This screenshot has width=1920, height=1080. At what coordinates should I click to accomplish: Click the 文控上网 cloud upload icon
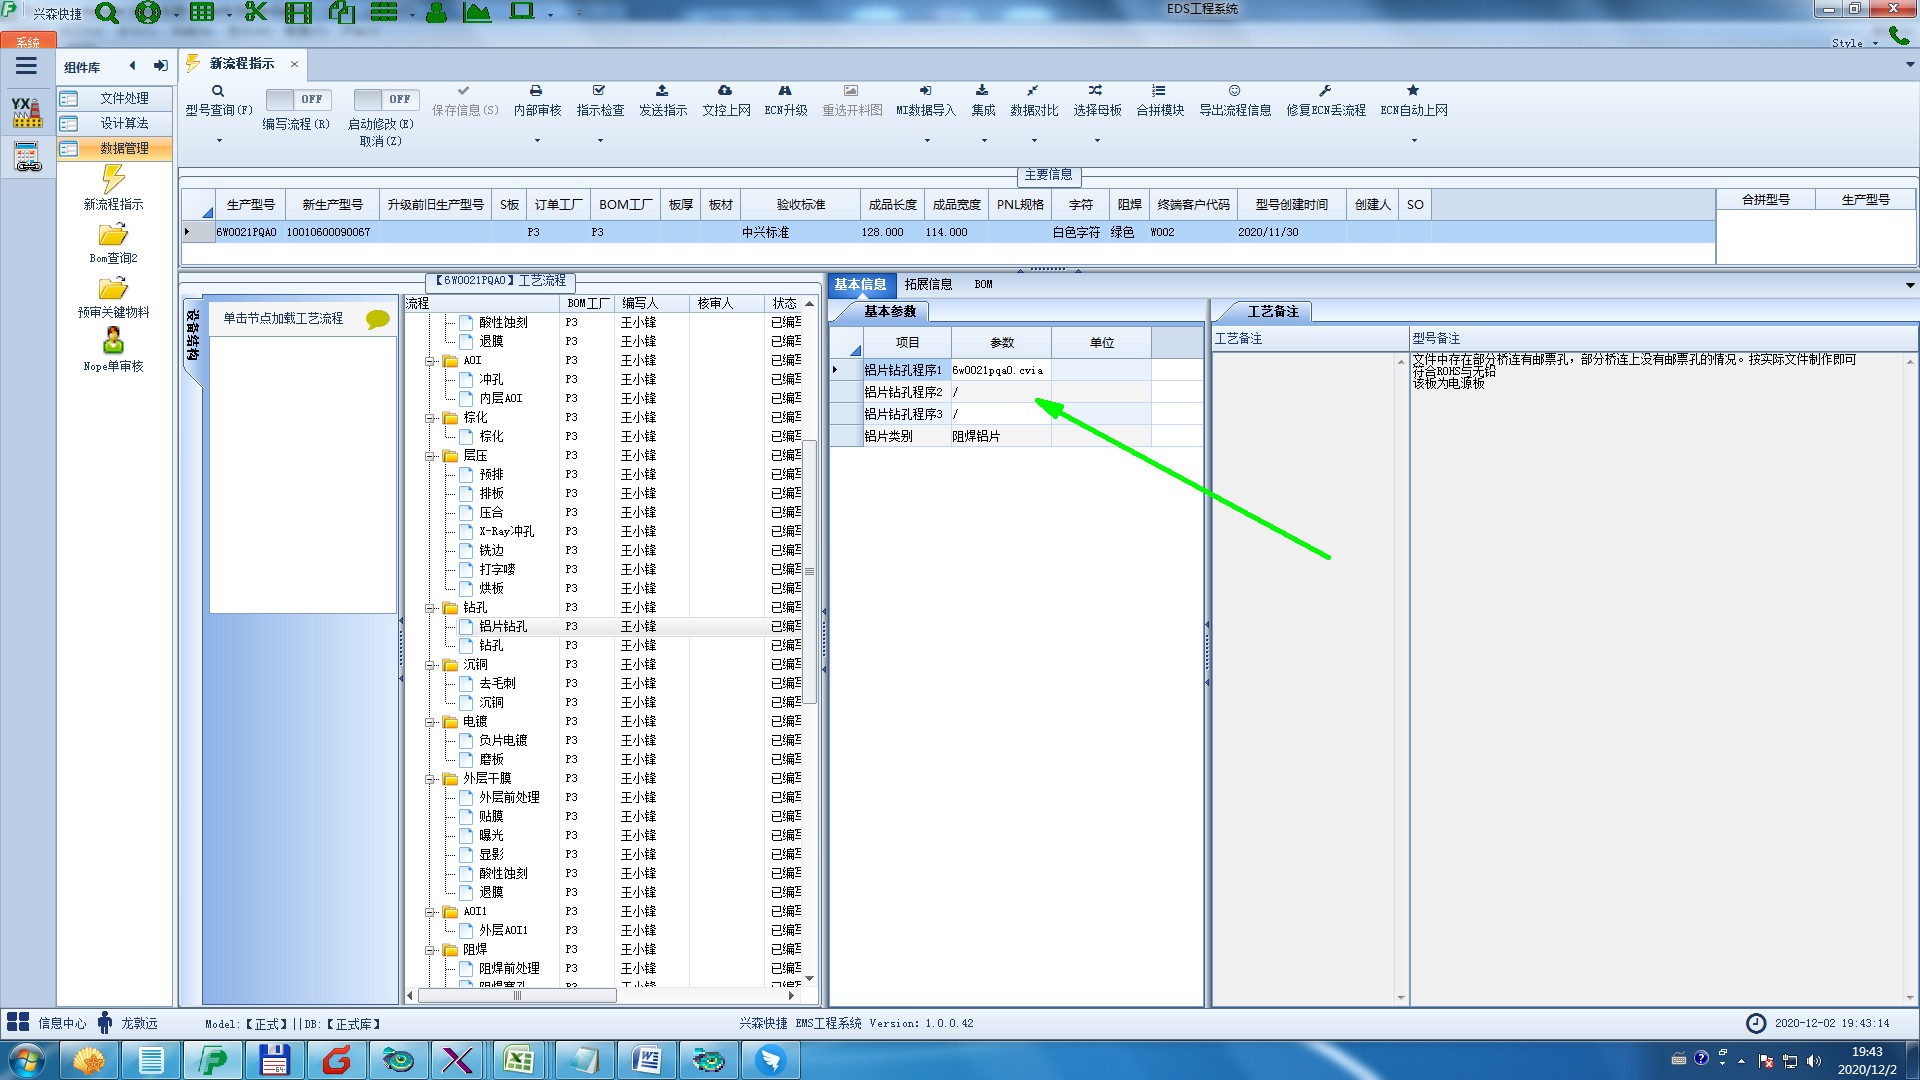725,91
